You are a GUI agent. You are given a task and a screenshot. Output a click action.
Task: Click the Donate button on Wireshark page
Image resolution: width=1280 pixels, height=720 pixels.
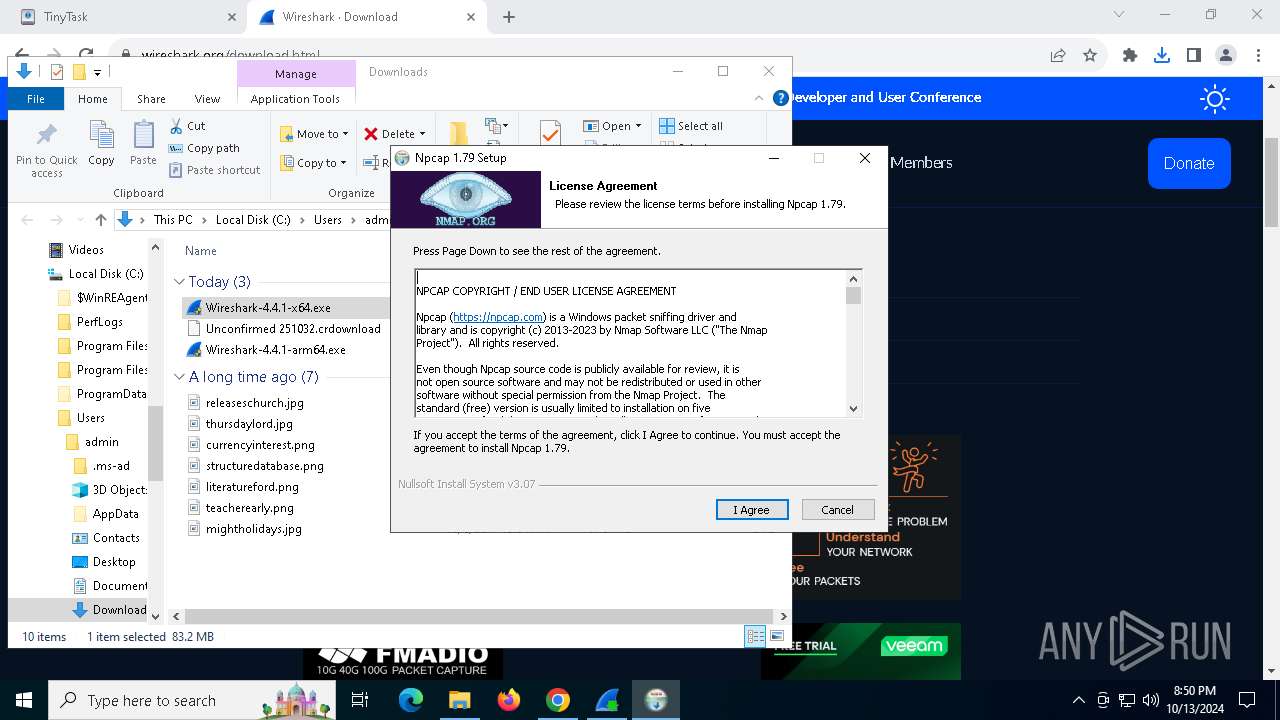[x=1189, y=163]
